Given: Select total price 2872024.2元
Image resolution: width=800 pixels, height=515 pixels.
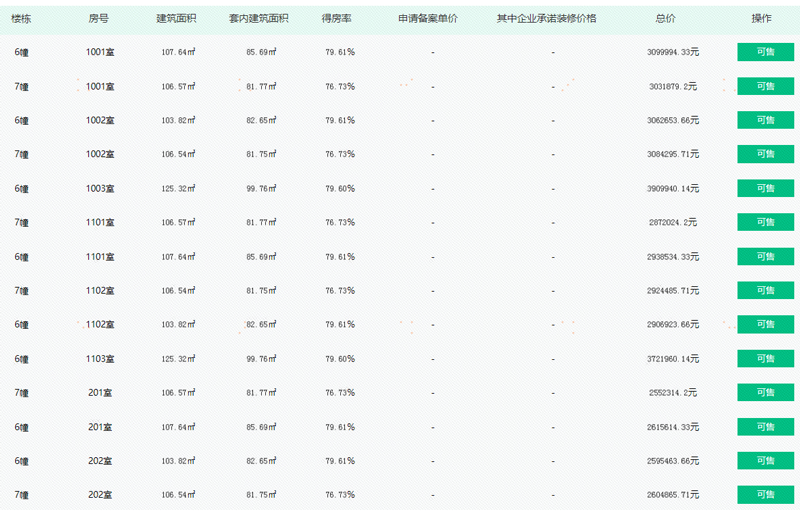Looking at the screenshot, I should 673,222.
